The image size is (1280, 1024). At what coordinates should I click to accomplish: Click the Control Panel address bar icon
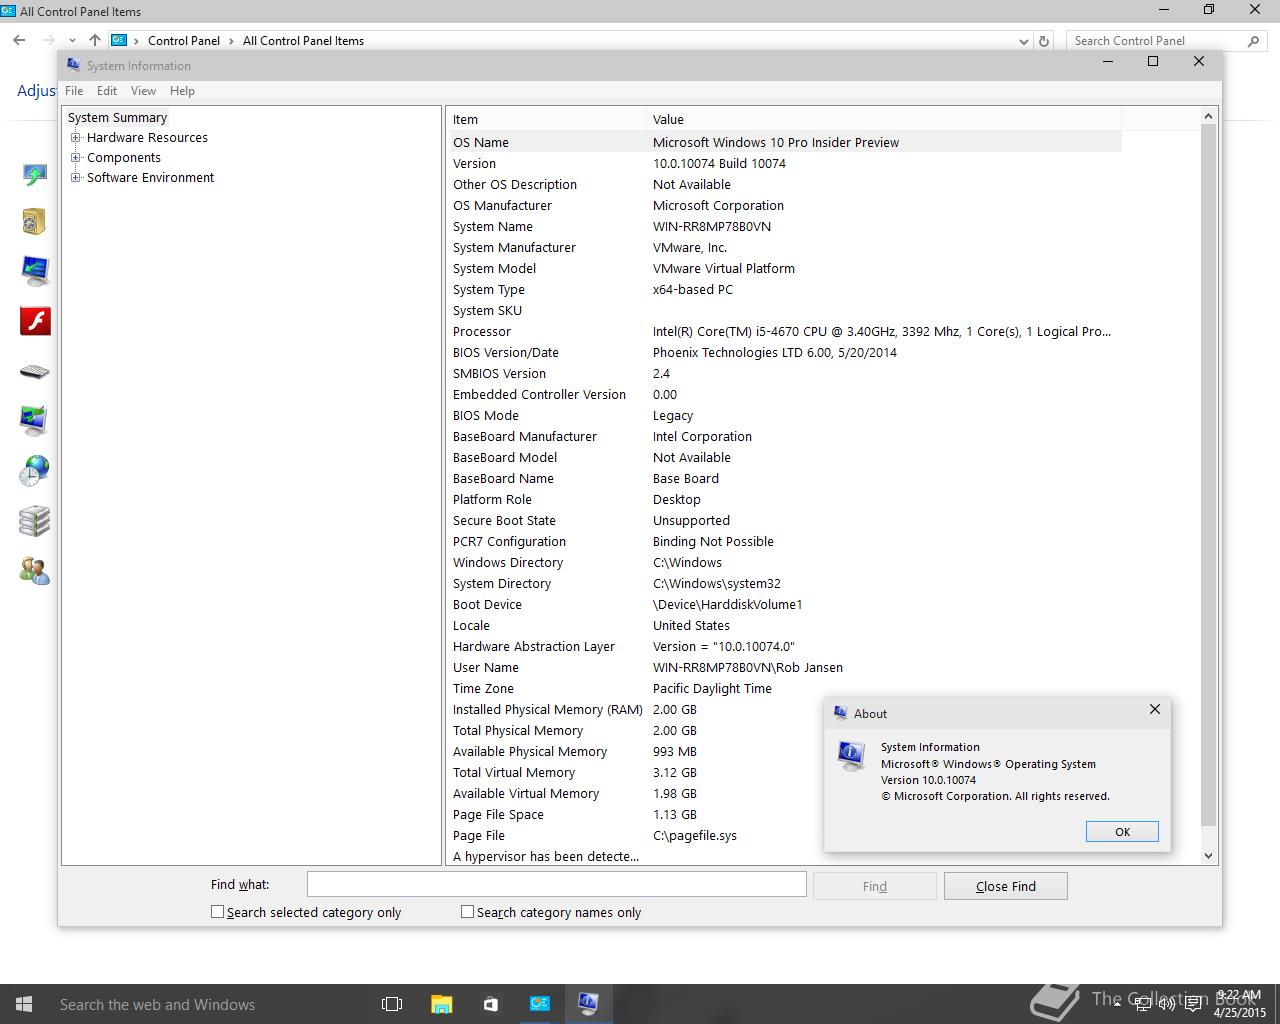coord(119,41)
